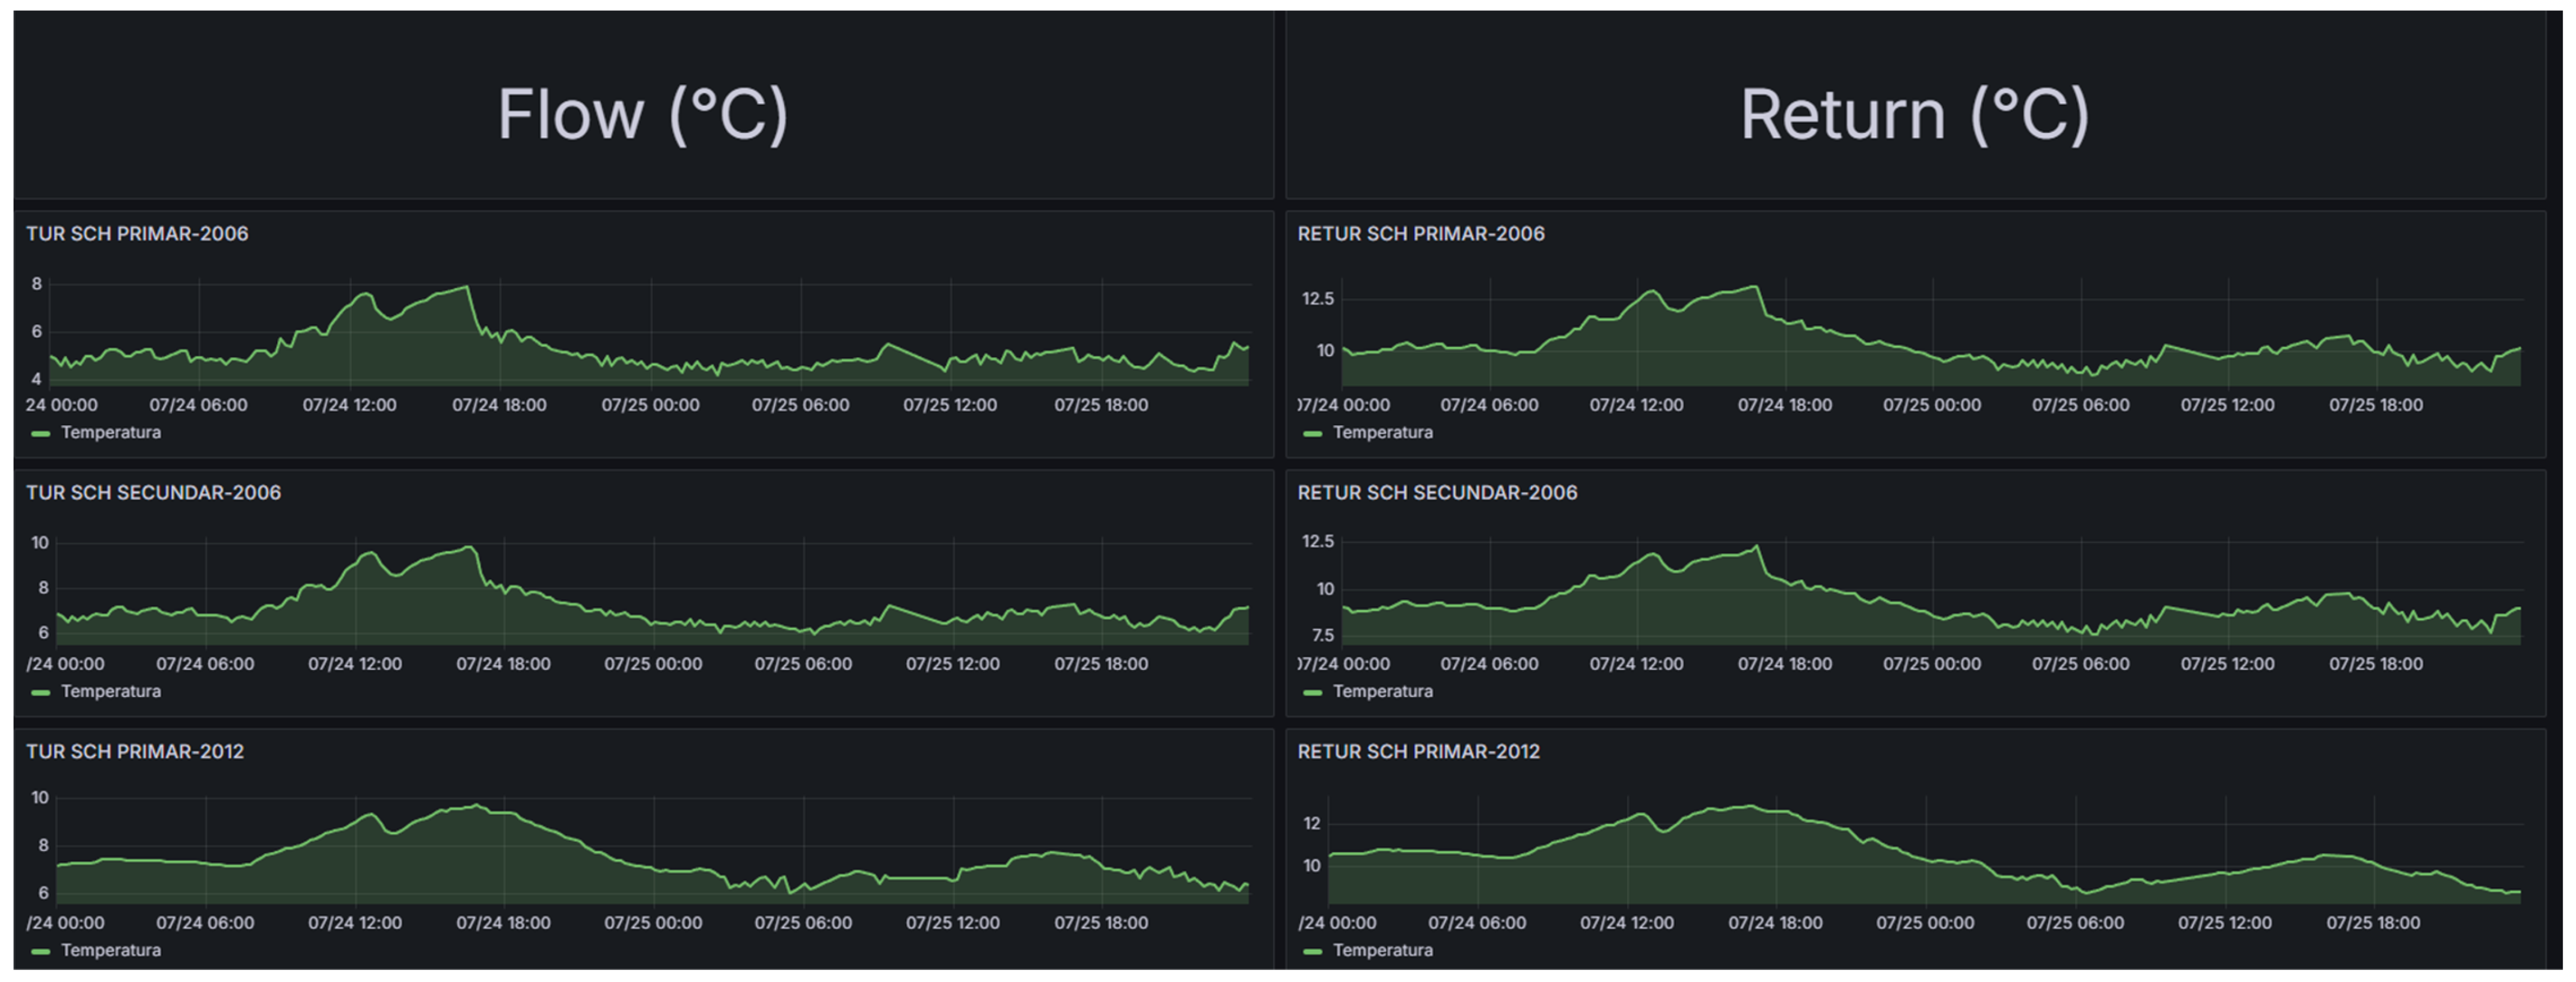Click green legend color swatch in TUR SCH SECUNDAR-2006
2576x982 pixels.
point(41,693)
